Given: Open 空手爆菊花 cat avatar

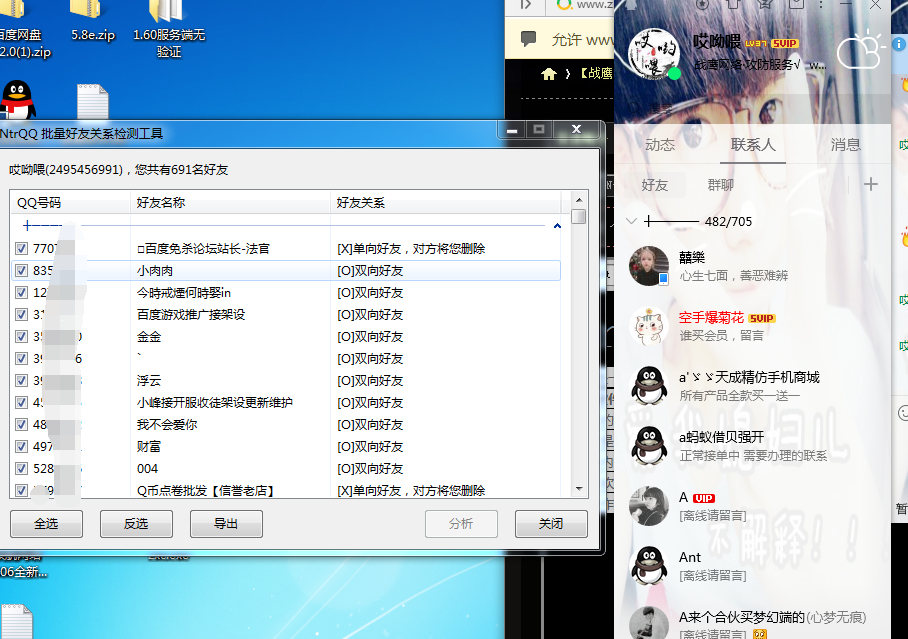Looking at the screenshot, I should [649, 326].
